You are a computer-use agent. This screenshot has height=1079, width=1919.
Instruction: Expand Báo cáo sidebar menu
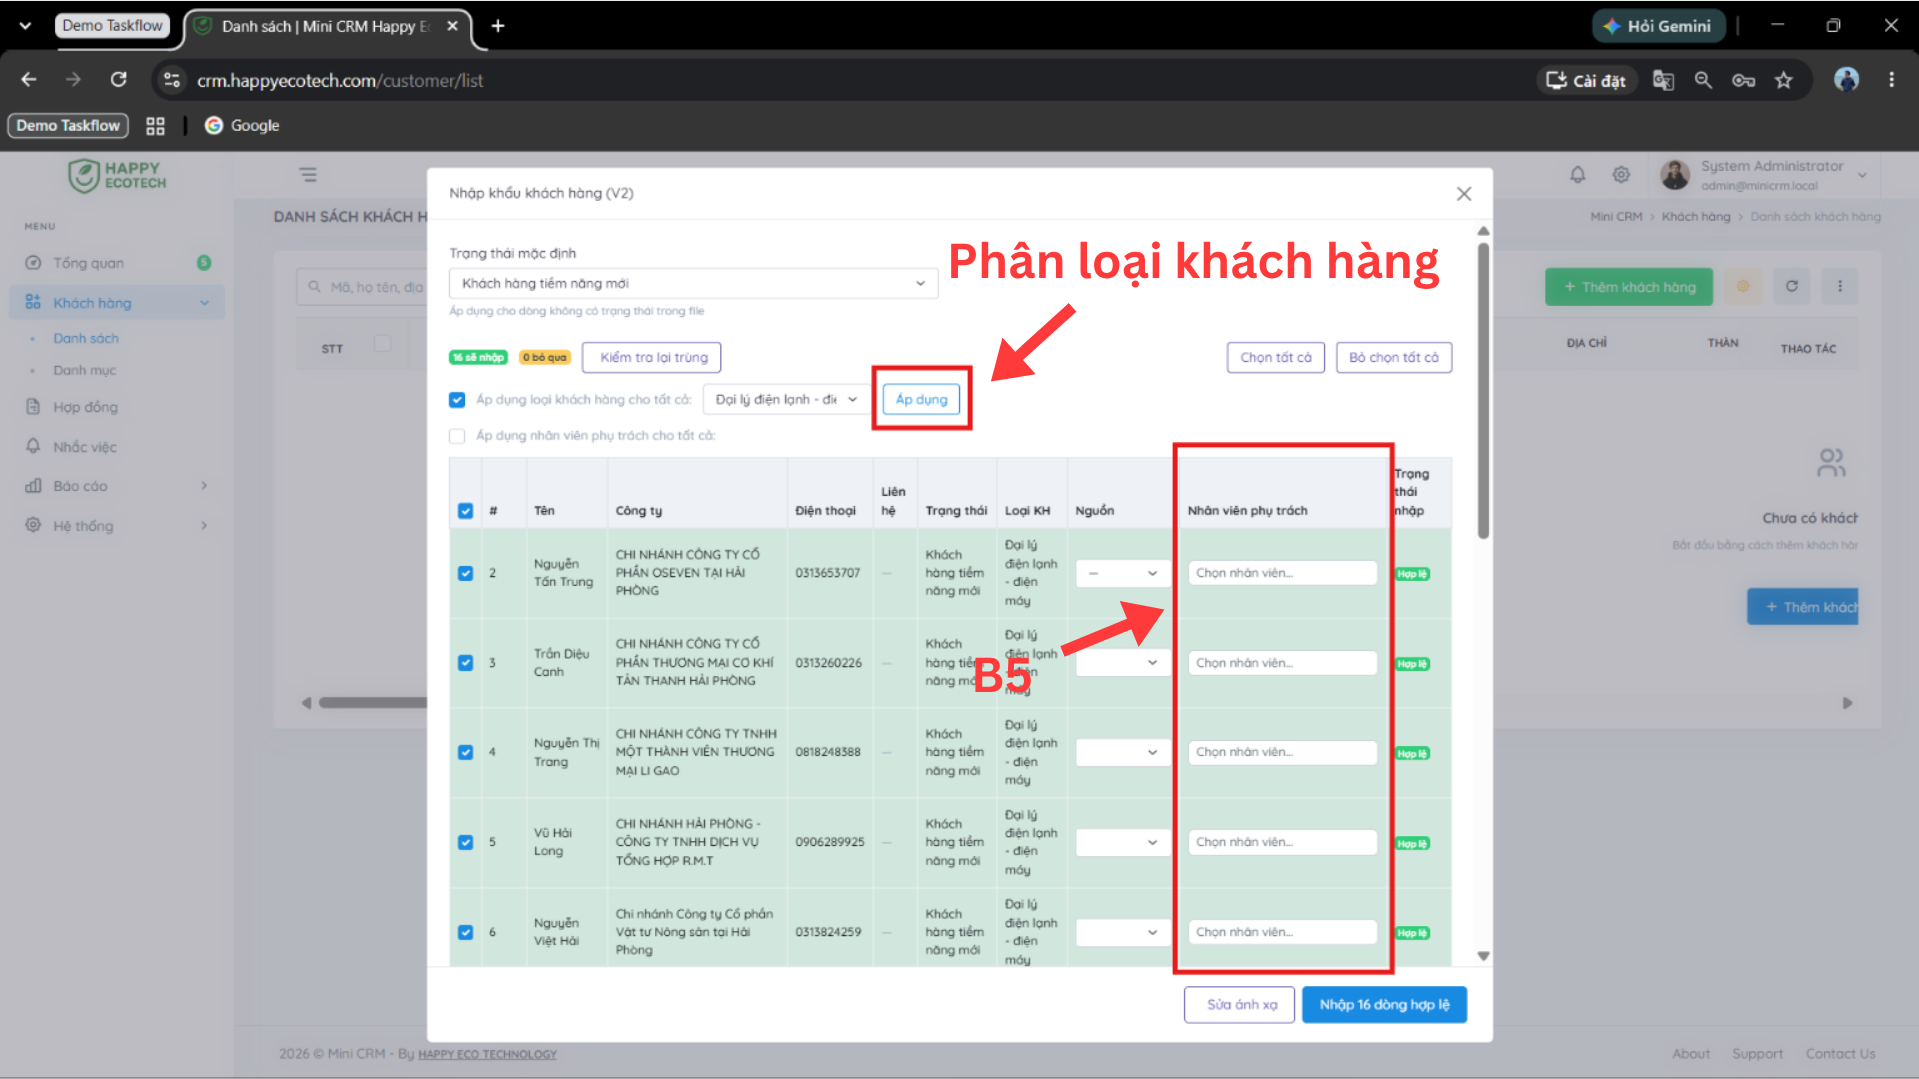[x=117, y=486]
